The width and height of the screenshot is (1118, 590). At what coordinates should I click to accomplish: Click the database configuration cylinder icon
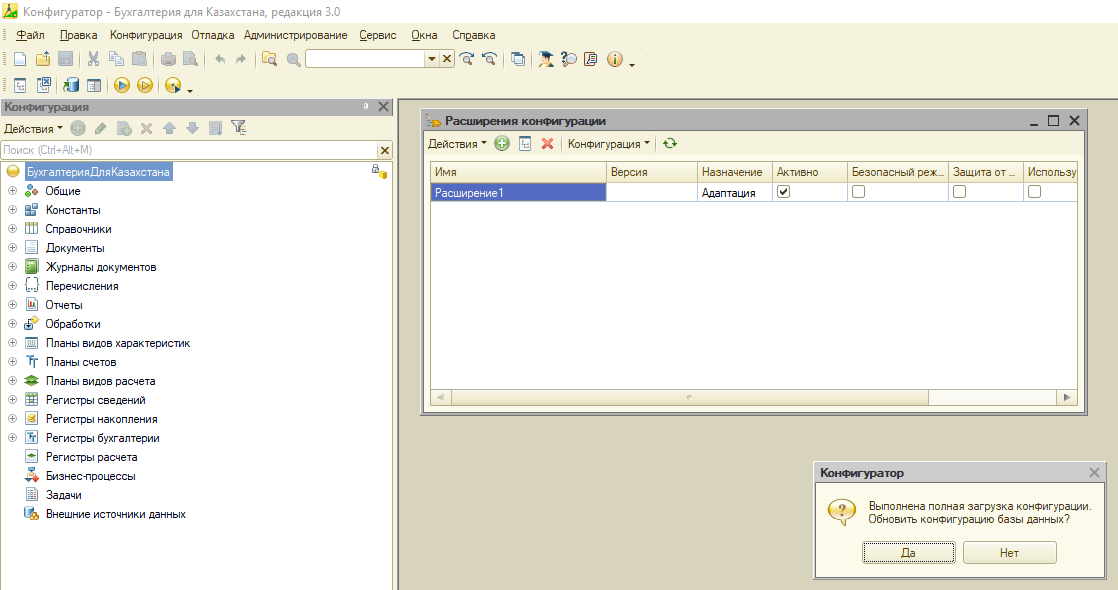(x=71, y=86)
